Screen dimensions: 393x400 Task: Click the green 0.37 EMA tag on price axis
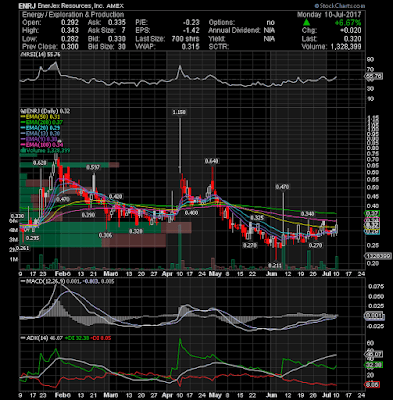pyautogui.click(x=373, y=214)
